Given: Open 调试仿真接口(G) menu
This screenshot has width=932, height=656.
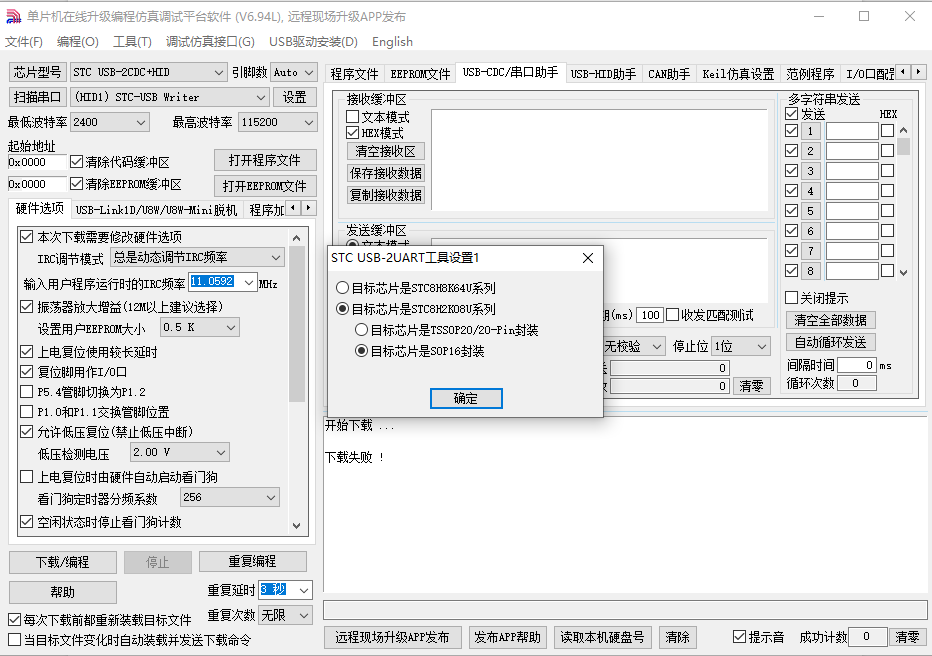Looking at the screenshot, I should point(210,42).
